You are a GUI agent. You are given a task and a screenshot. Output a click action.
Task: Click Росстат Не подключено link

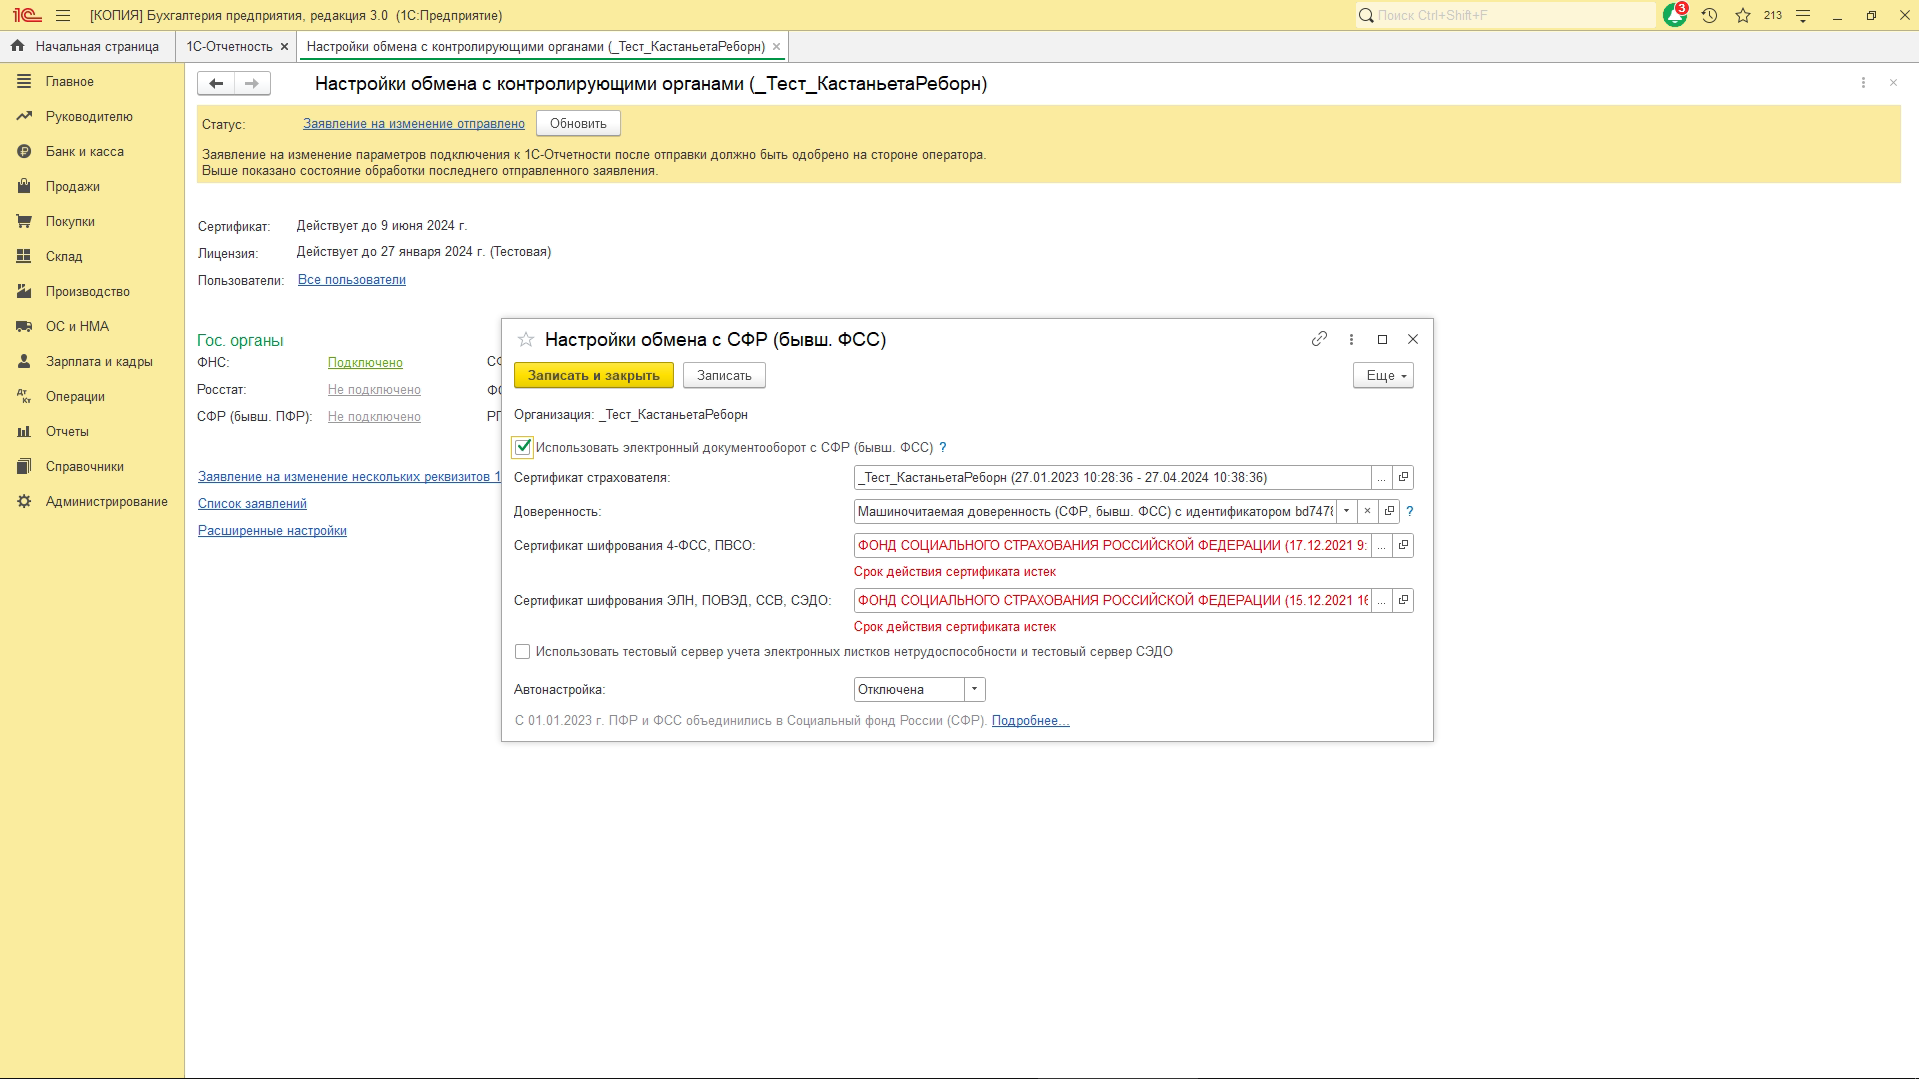pyautogui.click(x=374, y=390)
